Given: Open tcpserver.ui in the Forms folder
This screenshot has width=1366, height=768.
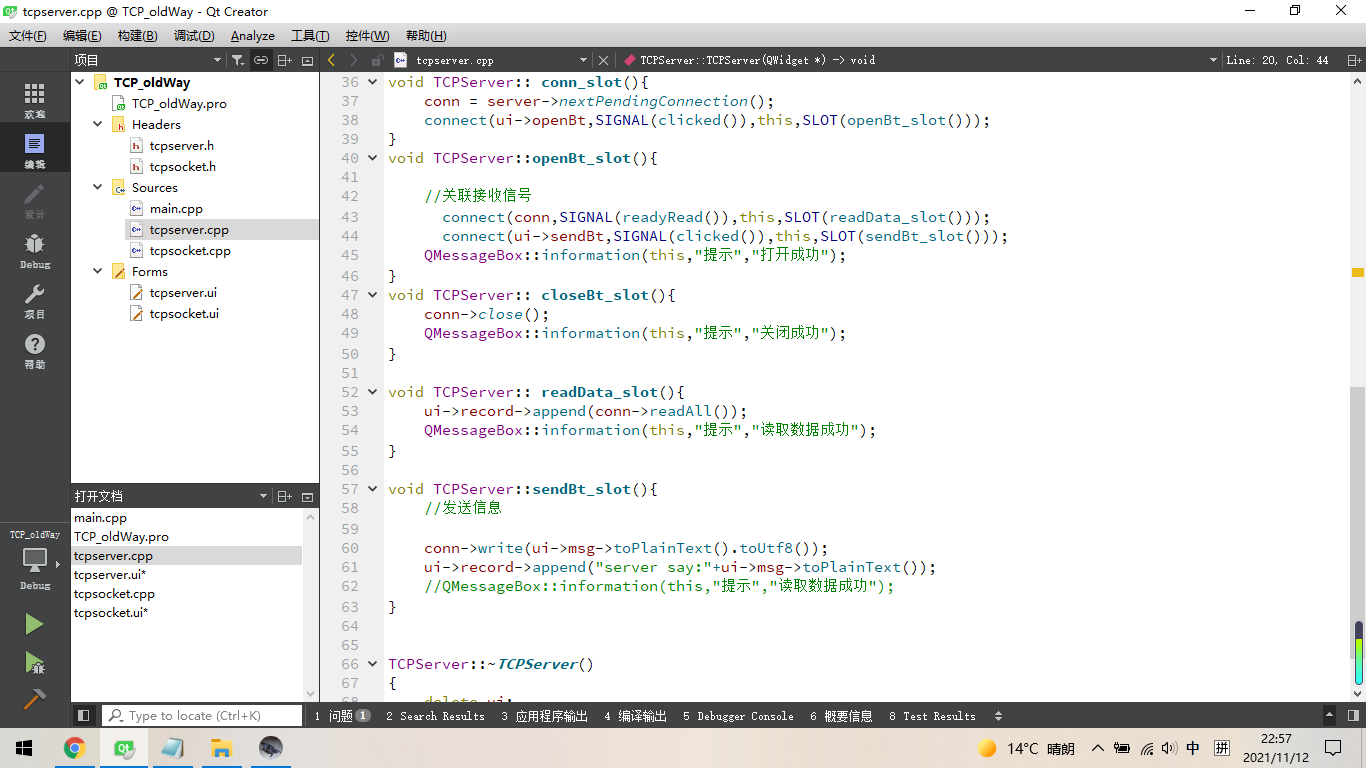Looking at the screenshot, I should [183, 292].
